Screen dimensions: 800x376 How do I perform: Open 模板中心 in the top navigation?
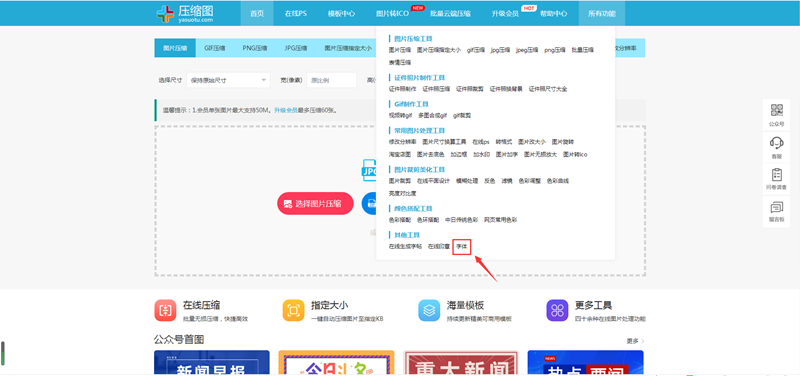coord(341,13)
